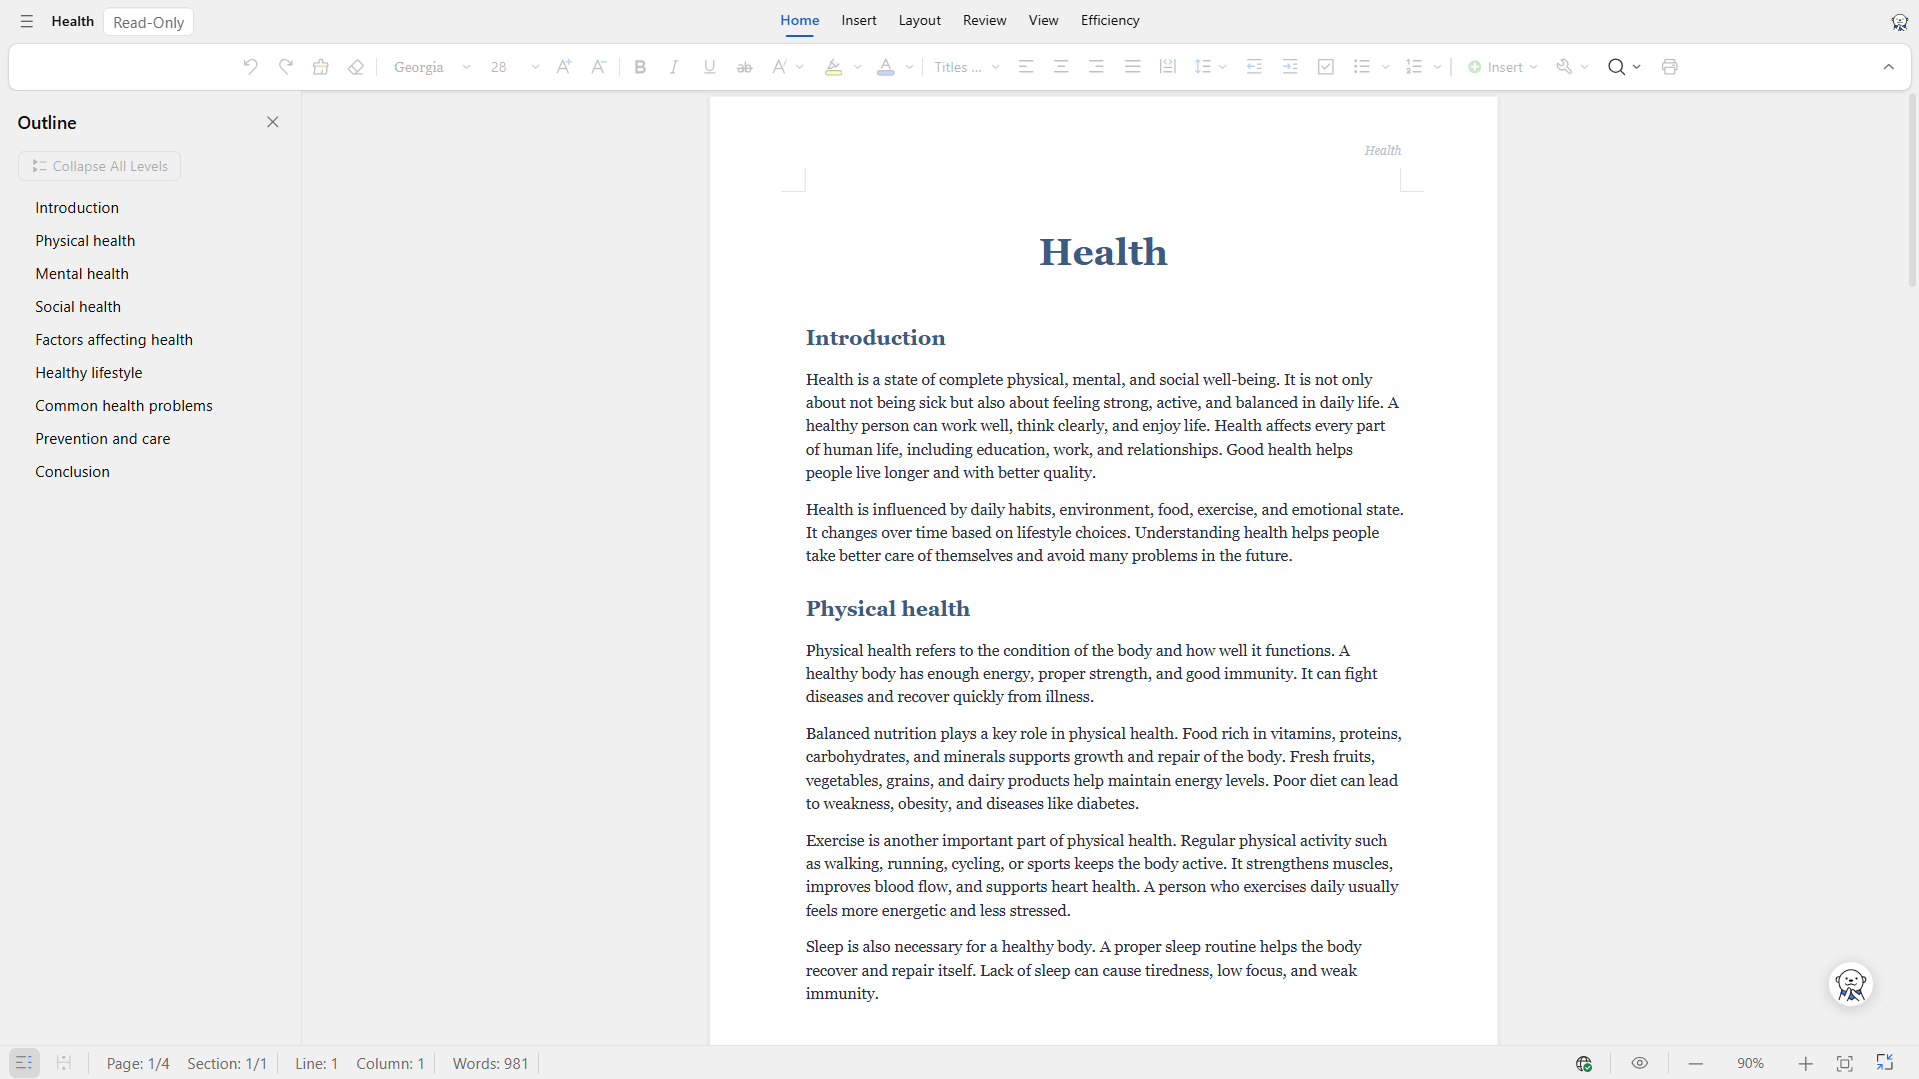
Task: Toggle Underline formatting
Action: pos(709,67)
